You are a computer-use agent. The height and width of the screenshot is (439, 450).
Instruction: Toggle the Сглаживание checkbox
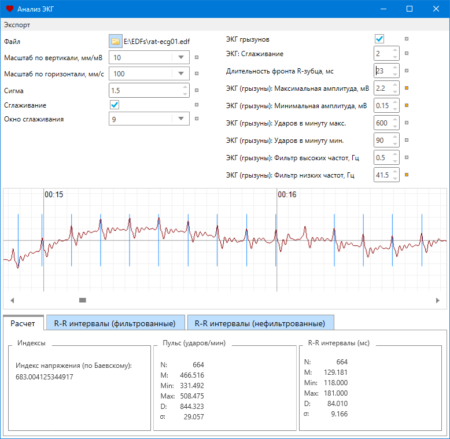tap(114, 105)
